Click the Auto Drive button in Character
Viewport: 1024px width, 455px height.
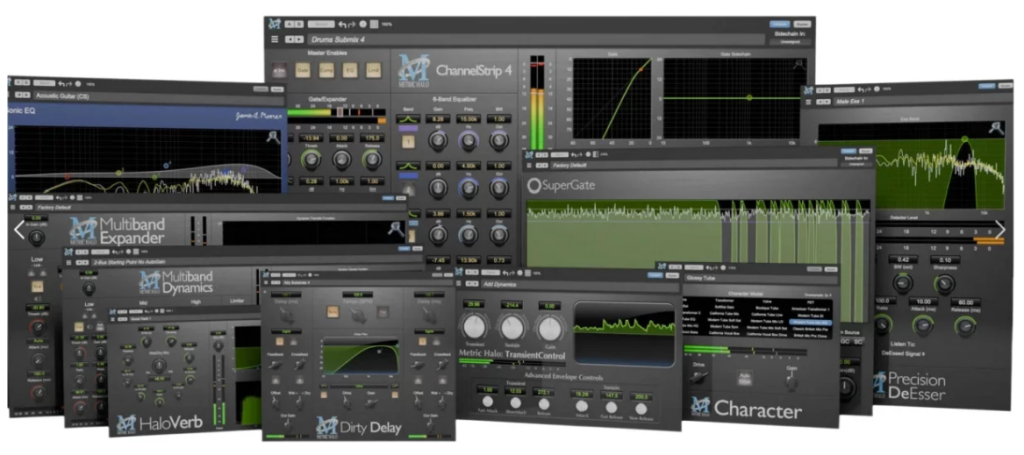pos(744,377)
